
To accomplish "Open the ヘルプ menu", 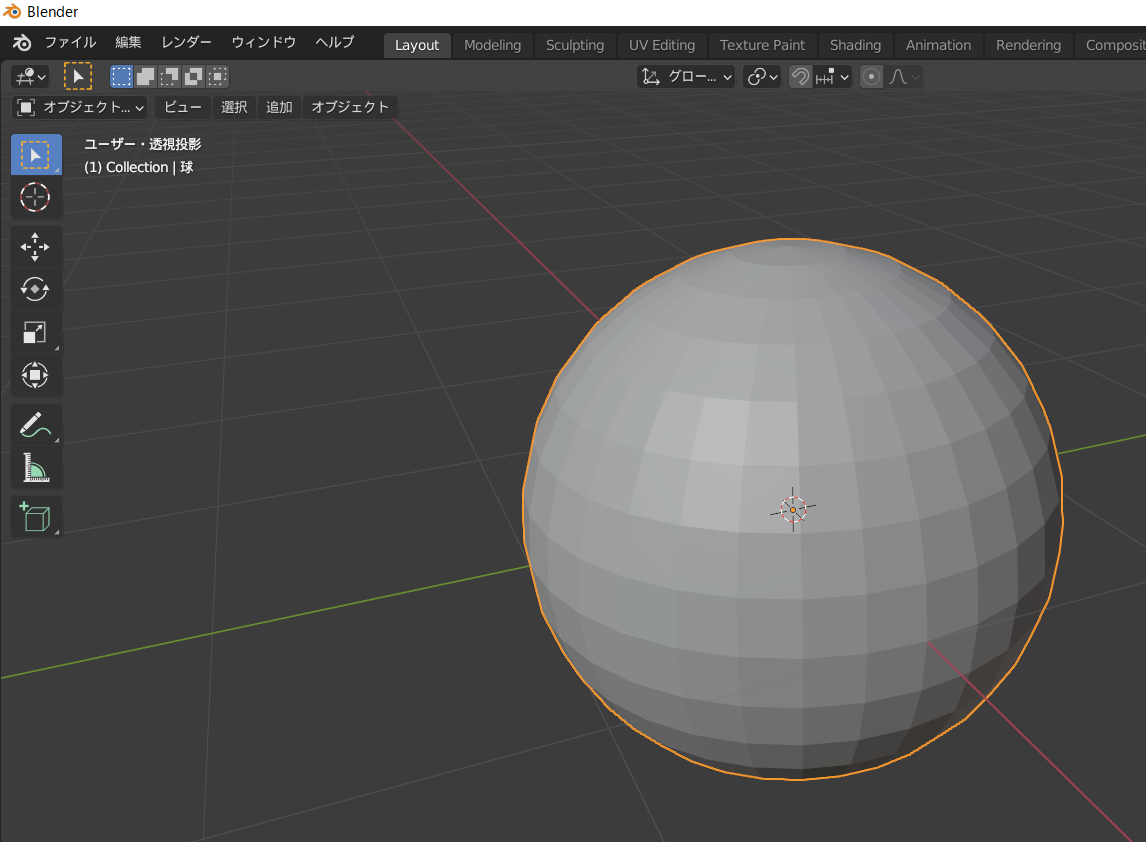I will [x=335, y=42].
